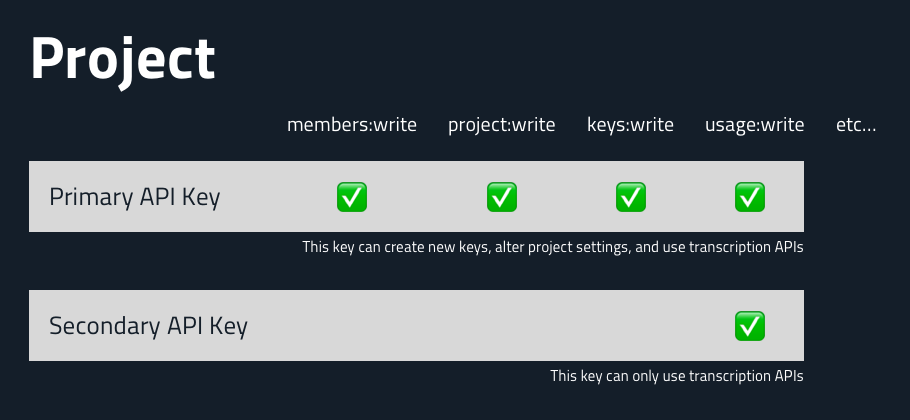Select the project:write column header

click(x=501, y=125)
